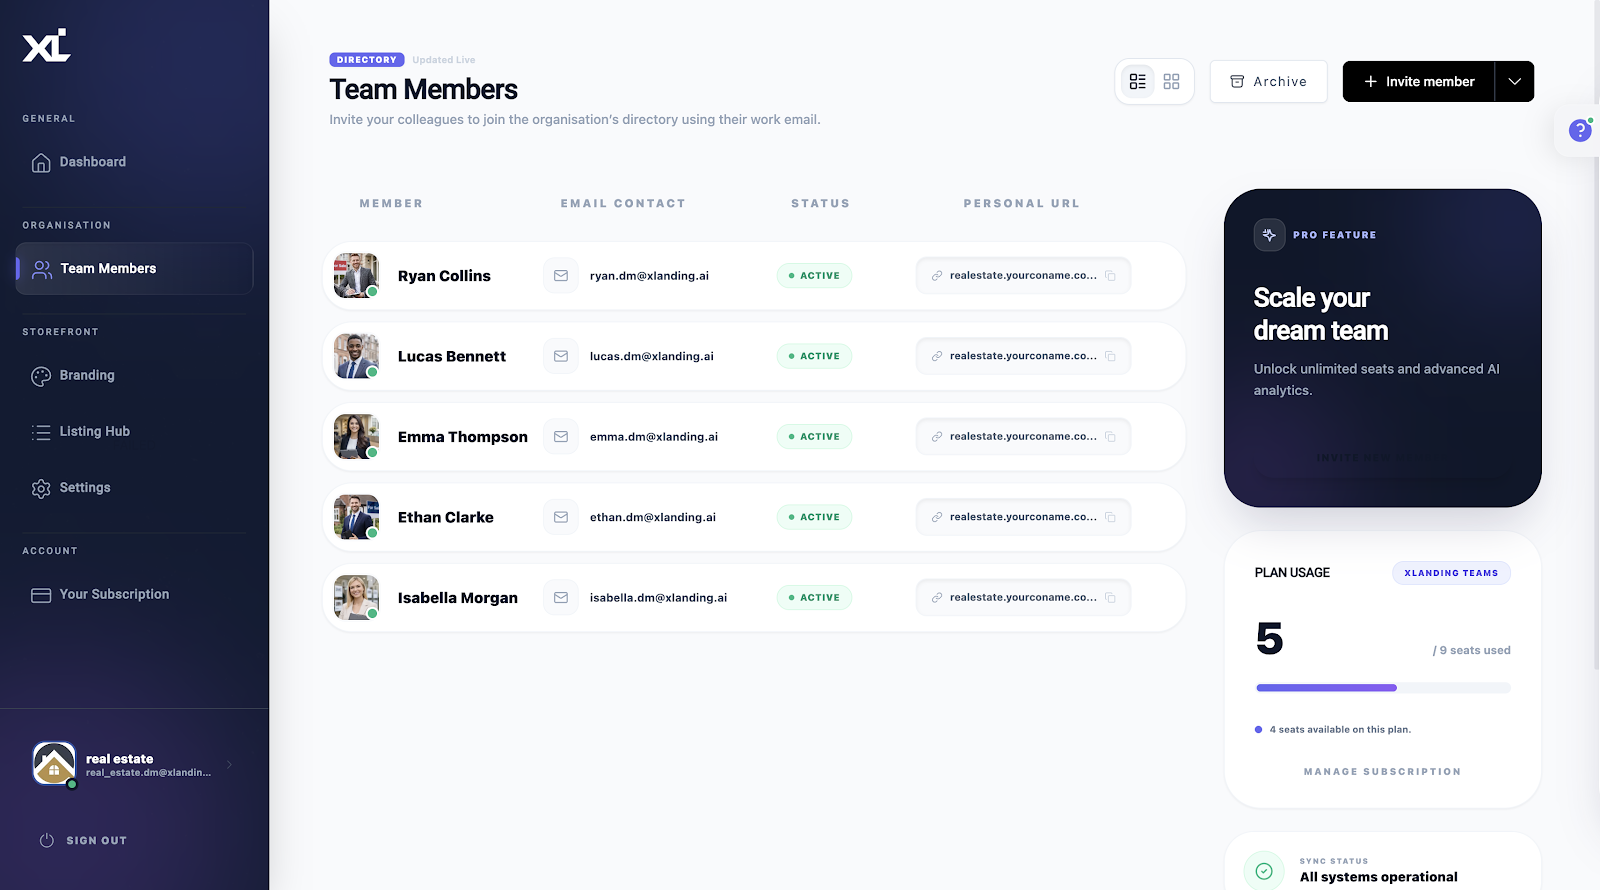Expand account menu chevron arrow
Screen dimensions: 1600x890
point(229,765)
